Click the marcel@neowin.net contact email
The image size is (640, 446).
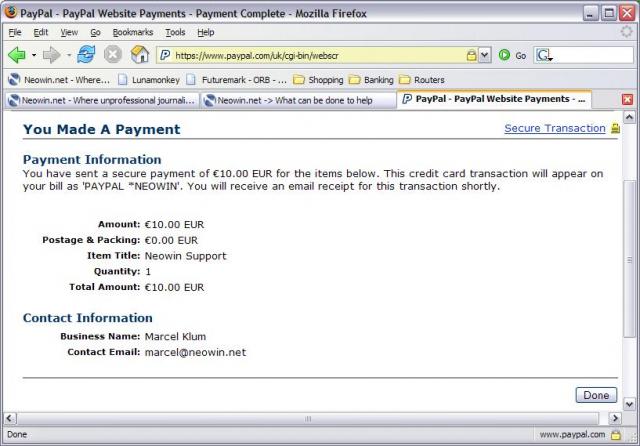point(196,352)
